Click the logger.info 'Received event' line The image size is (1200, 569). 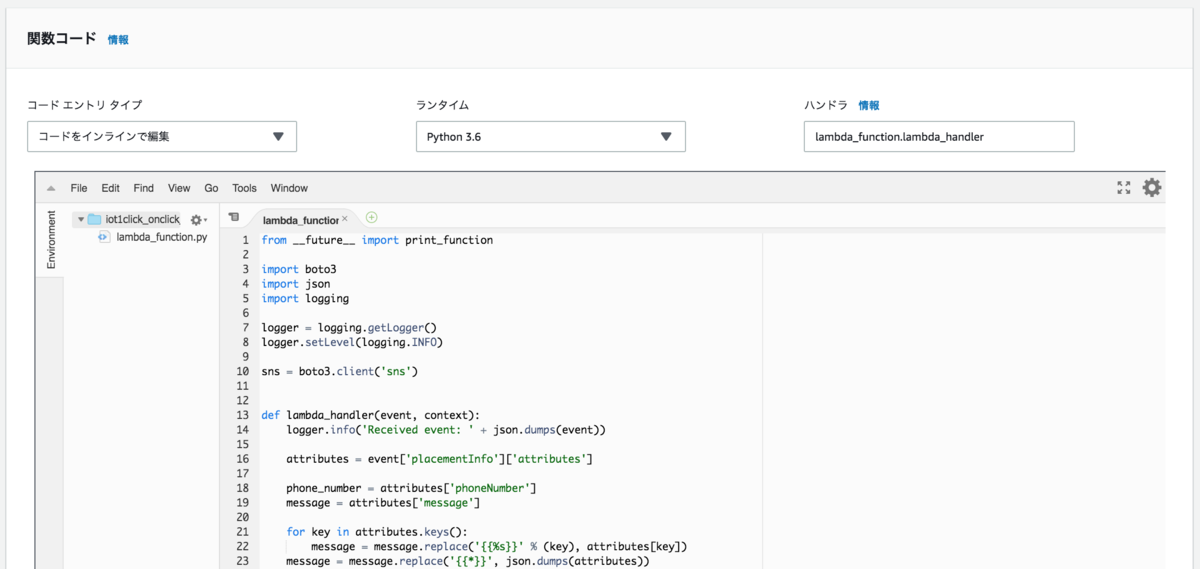click(x=446, y=430)
